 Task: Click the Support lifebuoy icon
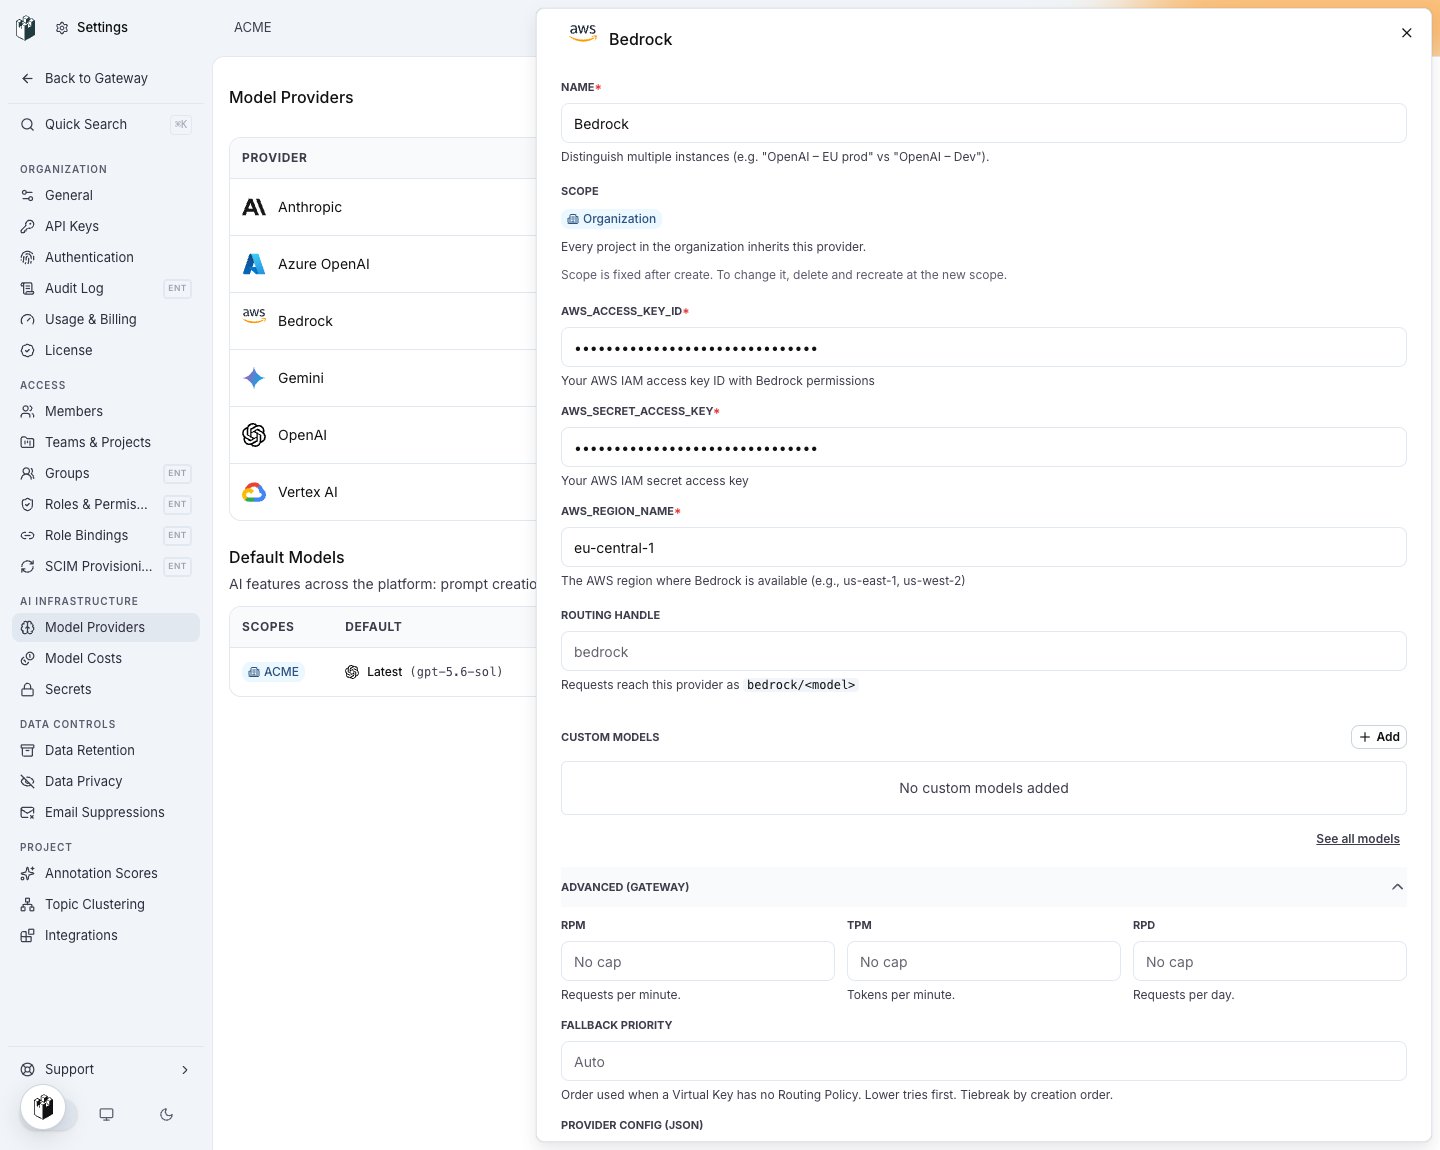[x=28, y=1069]
